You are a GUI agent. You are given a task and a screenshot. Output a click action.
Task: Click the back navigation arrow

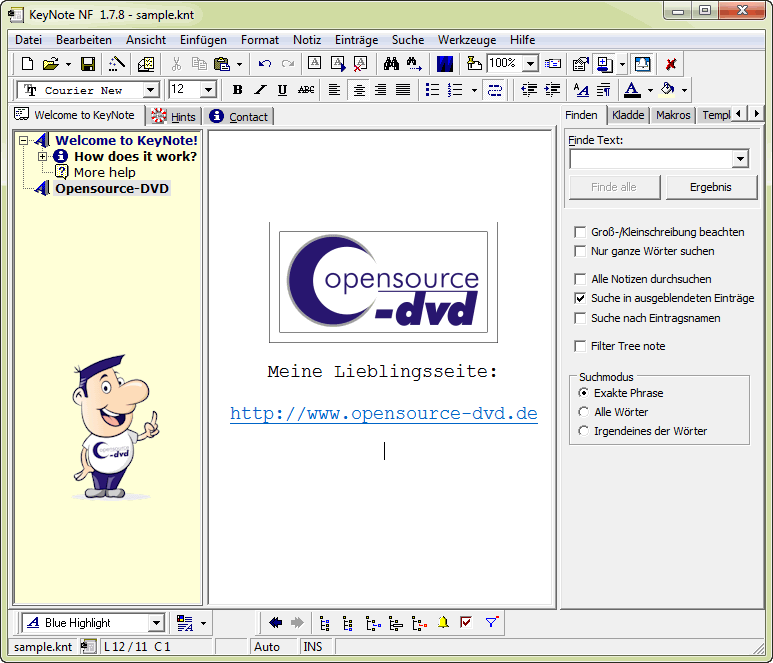pyautogui.click(x=275, y=623)
